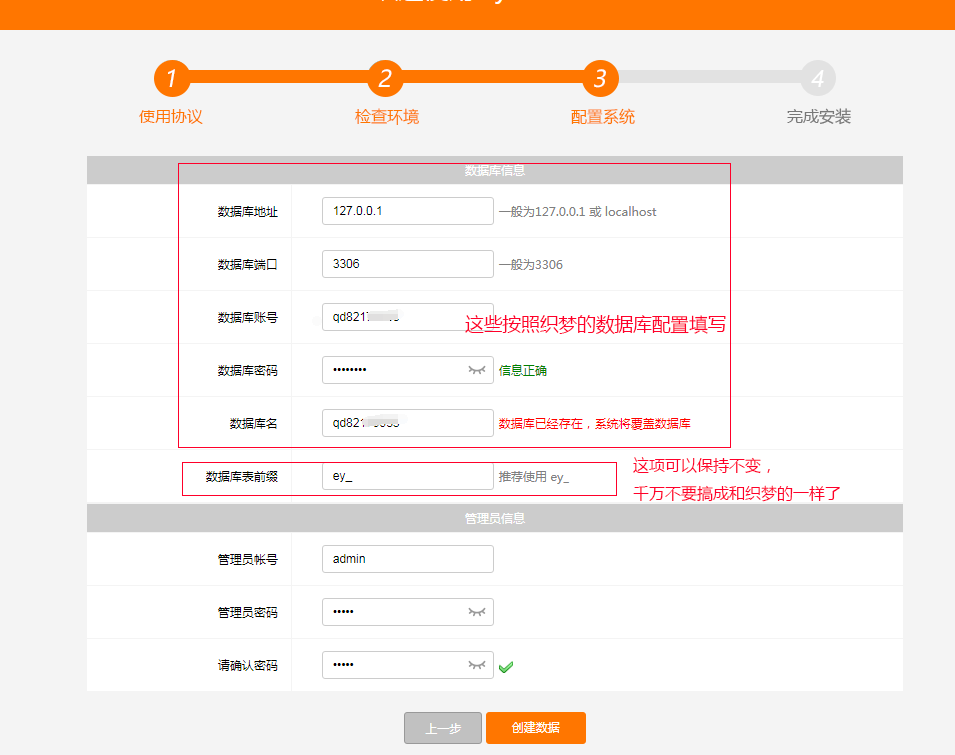Click the 数据库表前缀 input showing ey_
Viewport: 955px width, 755px height.
coord(407,477)
